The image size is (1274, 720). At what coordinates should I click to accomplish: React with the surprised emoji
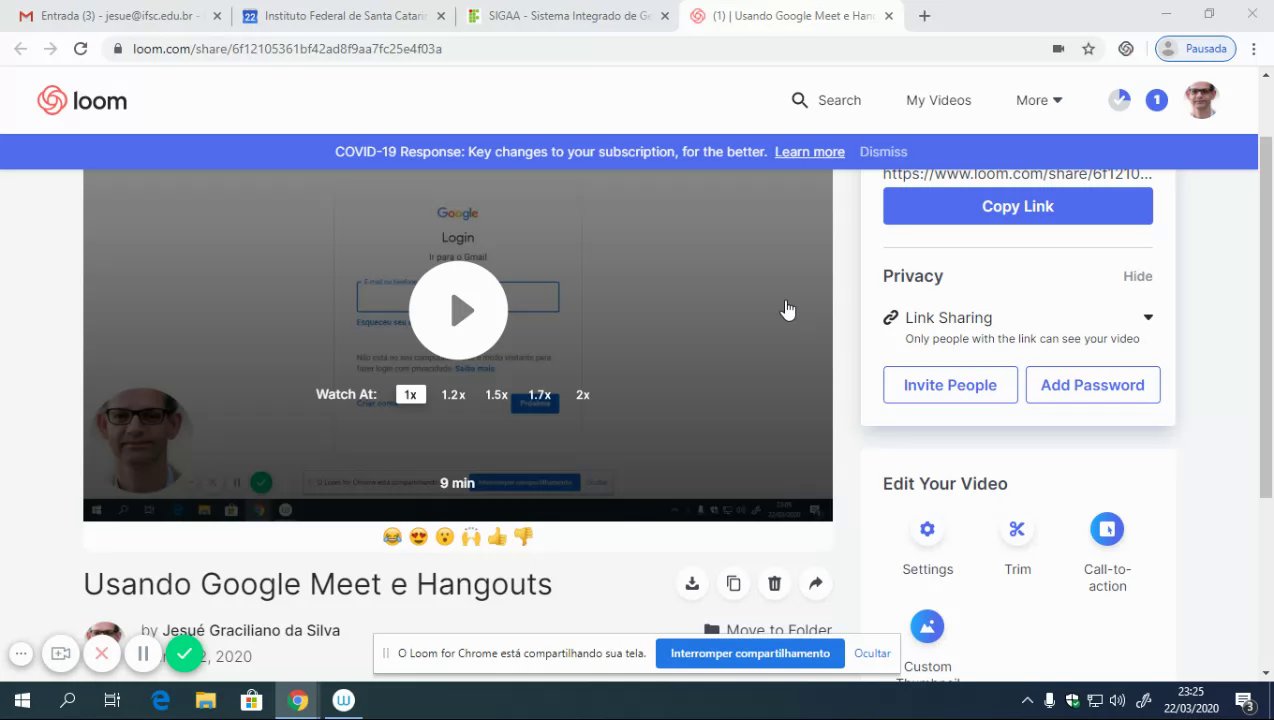(x=445, y=537)
